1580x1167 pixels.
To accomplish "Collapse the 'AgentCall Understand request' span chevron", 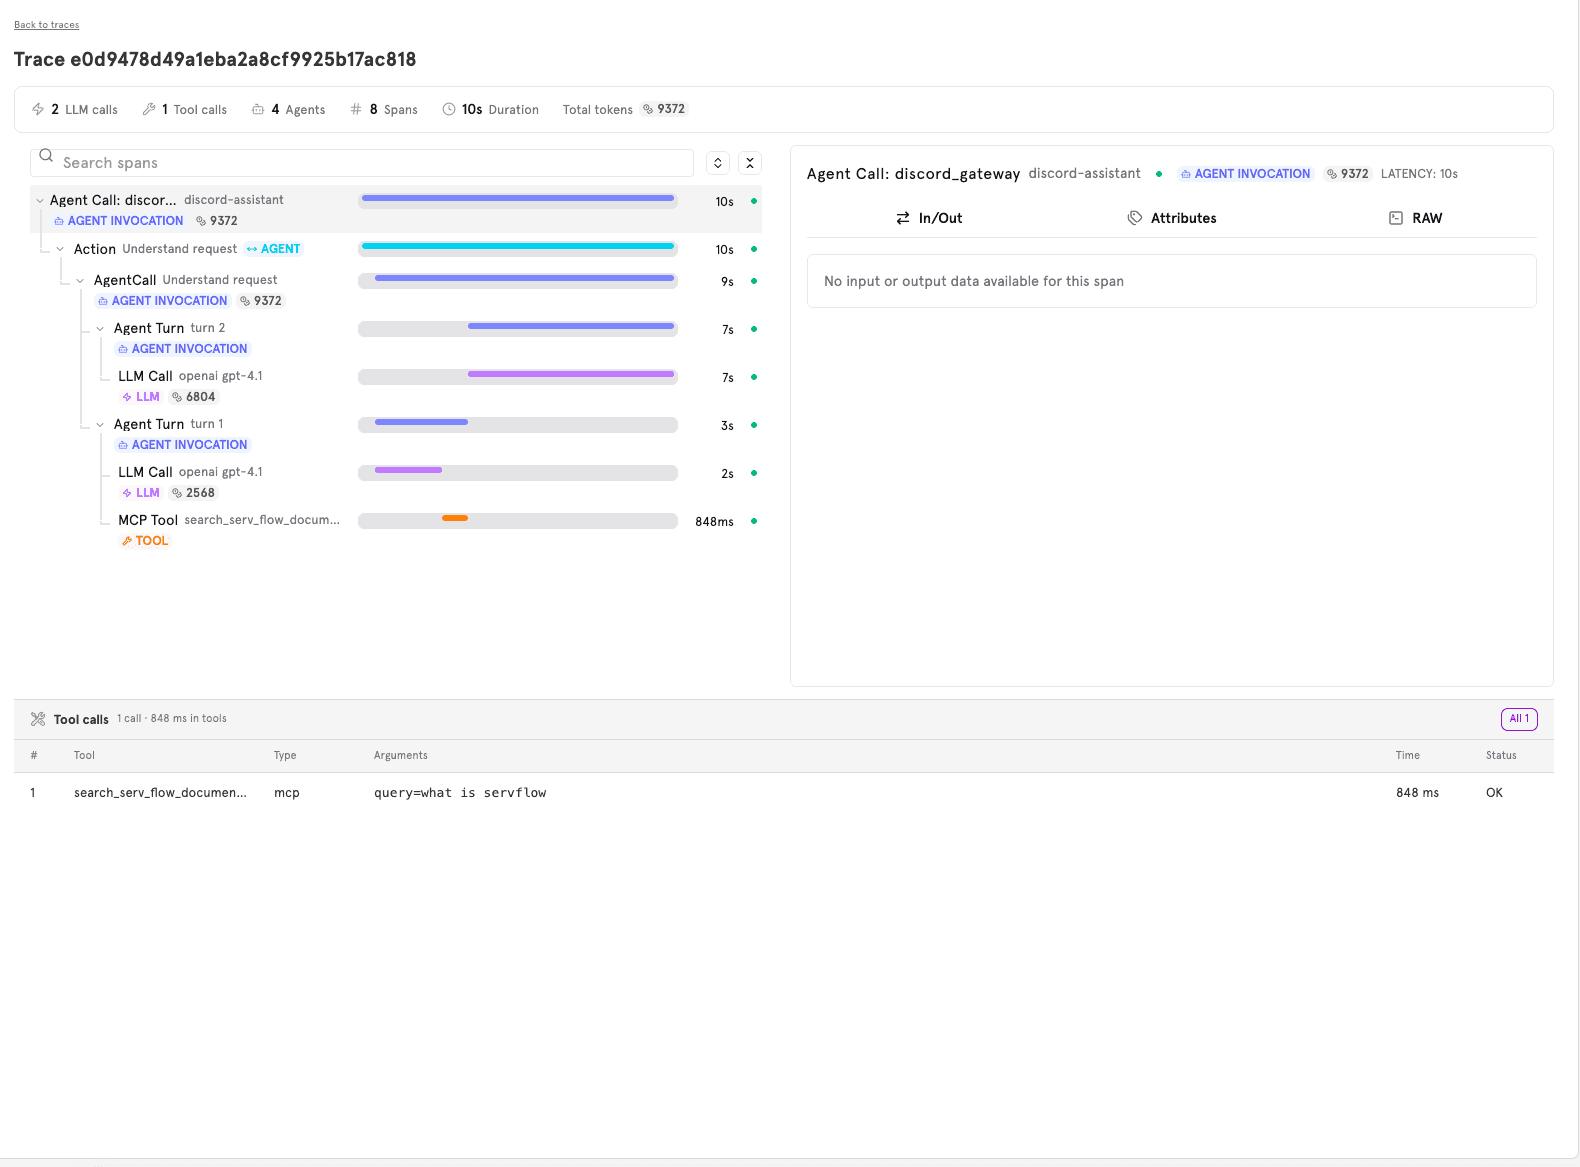I will 80,281.
